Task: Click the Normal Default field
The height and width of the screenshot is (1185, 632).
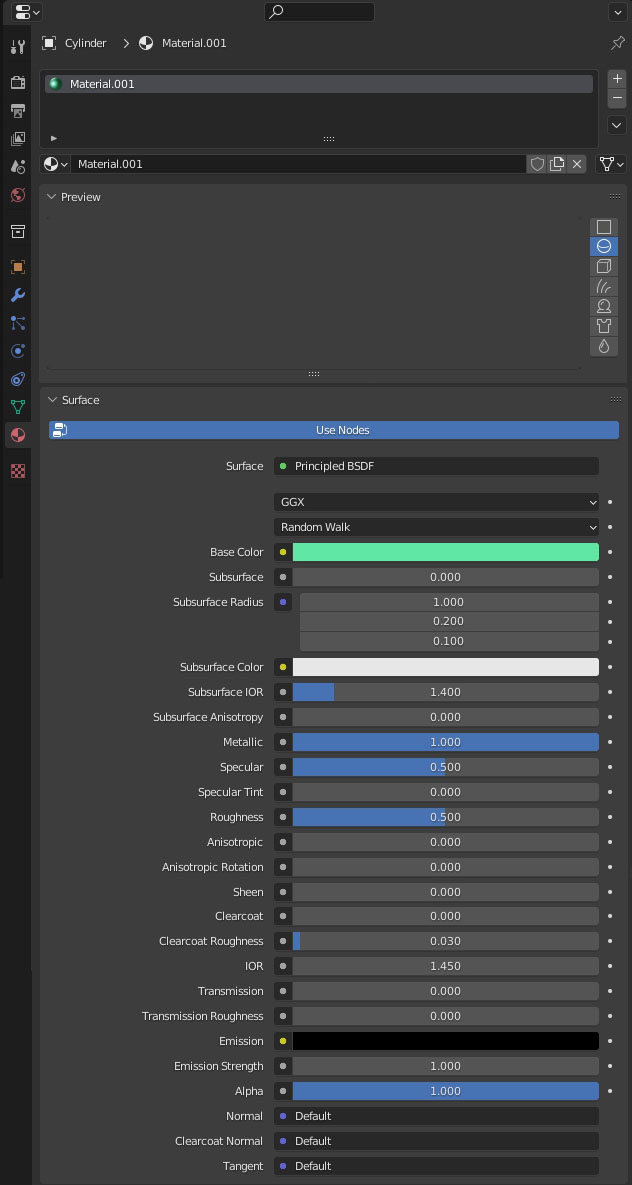Action: (x=436, y=1115)
